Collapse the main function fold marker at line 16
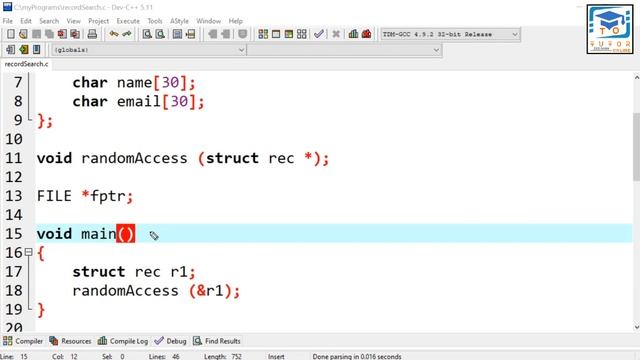This screenshot has height=360, width=640. pyautogui.click(x=28, y=253)
